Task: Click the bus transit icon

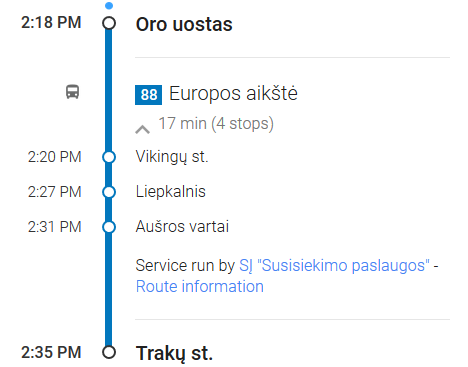Action: (x=72, y=92)
